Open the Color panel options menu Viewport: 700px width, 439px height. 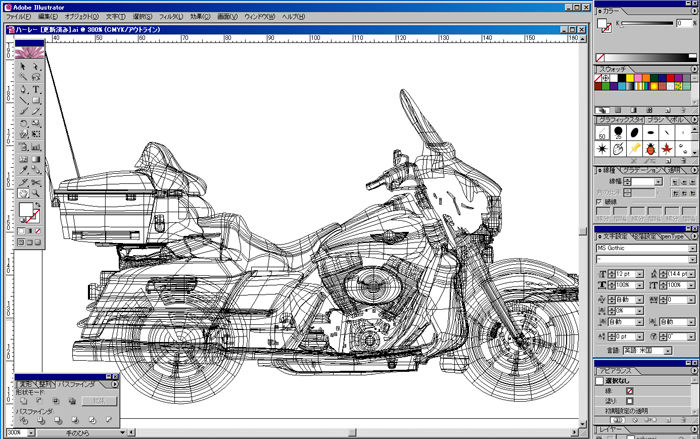tap(694, 11)
